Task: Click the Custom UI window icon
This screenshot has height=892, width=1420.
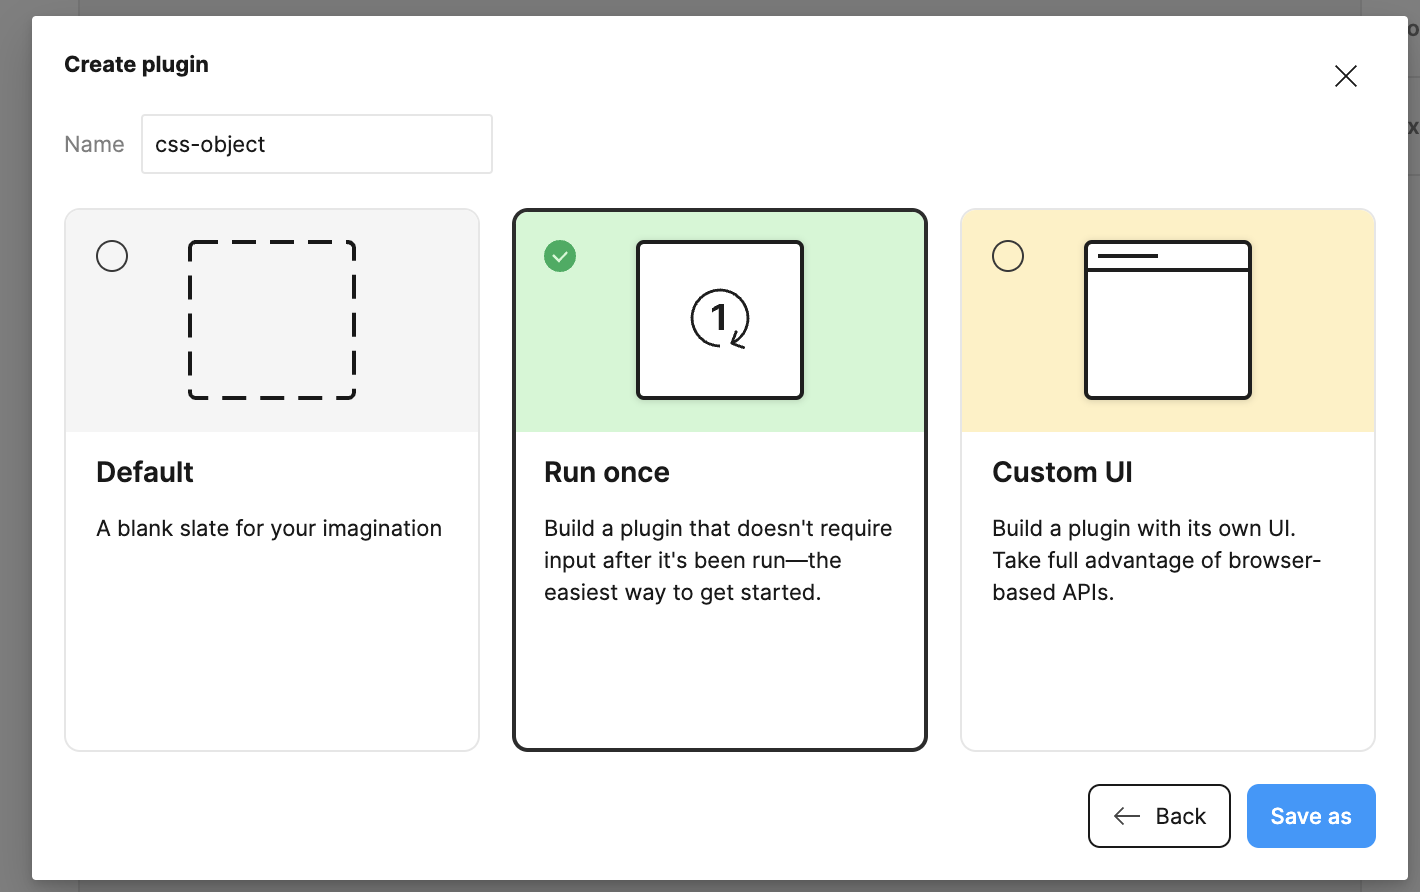Action: click(1168, 320)
